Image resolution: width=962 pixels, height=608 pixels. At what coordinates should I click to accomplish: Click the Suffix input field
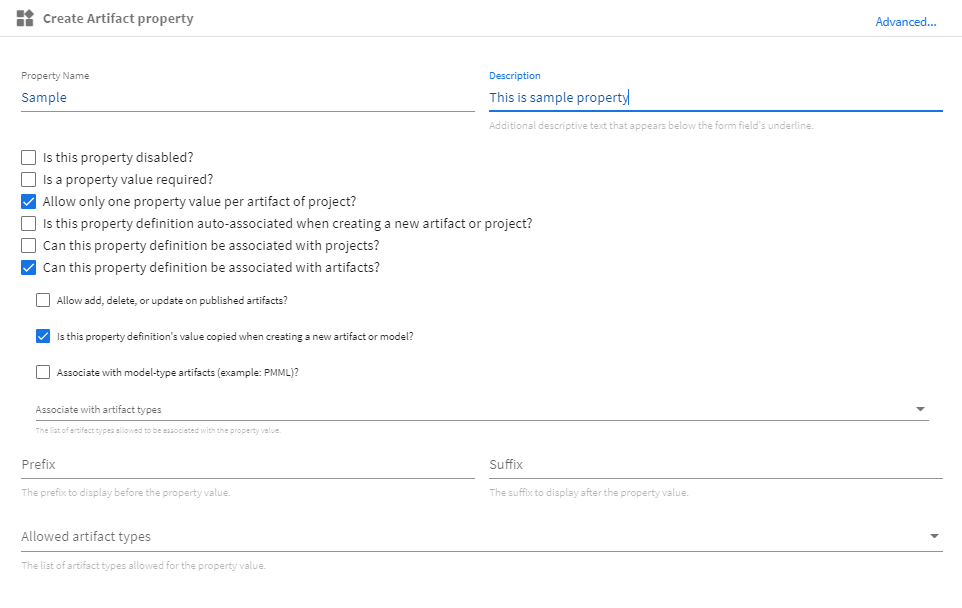[x=715, y=465]
